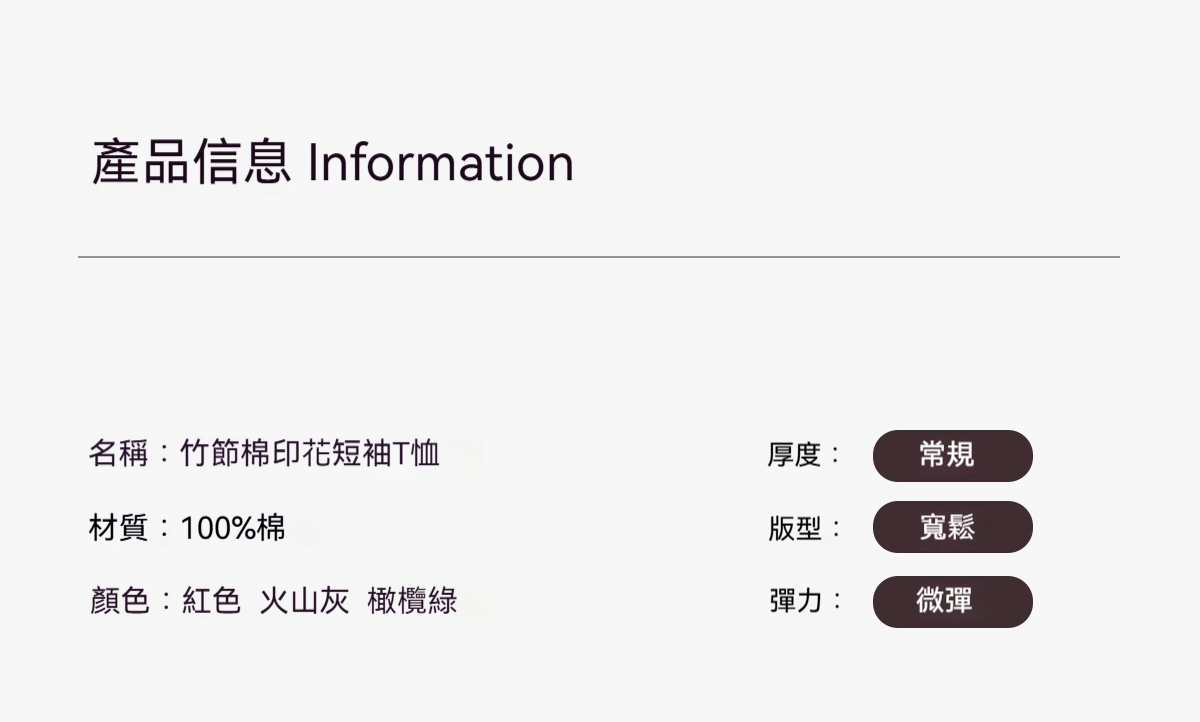The width and height of the screenshot is (1200, 722).
Task: Select the 竹節棉印花短袖T恤 product name
Action: point(310,455)
